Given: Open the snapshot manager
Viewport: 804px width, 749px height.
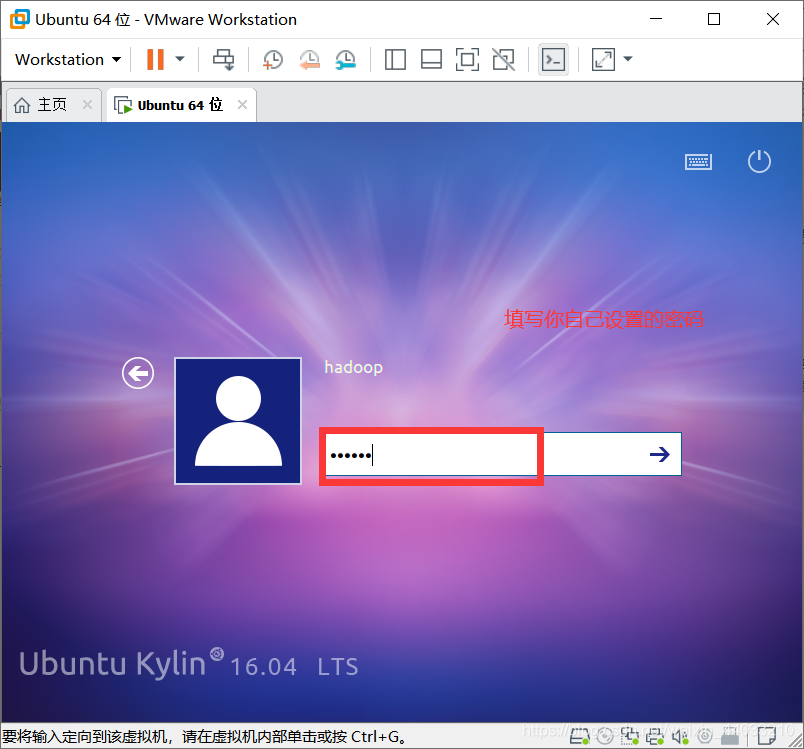Looking at the screenshot, I should pyautogui.click(x=346, y=59).
